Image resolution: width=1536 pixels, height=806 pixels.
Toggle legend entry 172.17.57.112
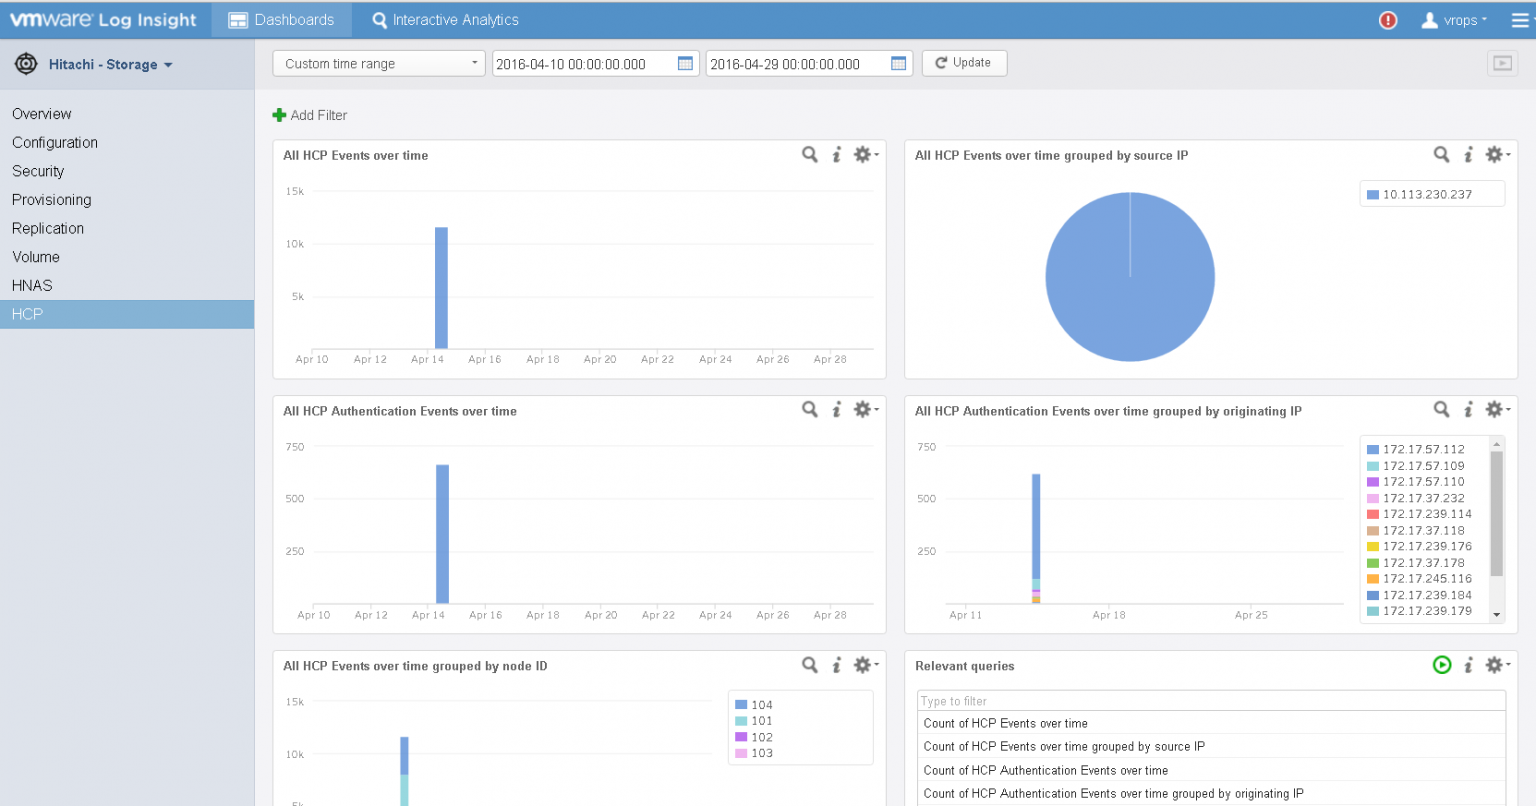pyautogui.click(x=1415, y=449)
